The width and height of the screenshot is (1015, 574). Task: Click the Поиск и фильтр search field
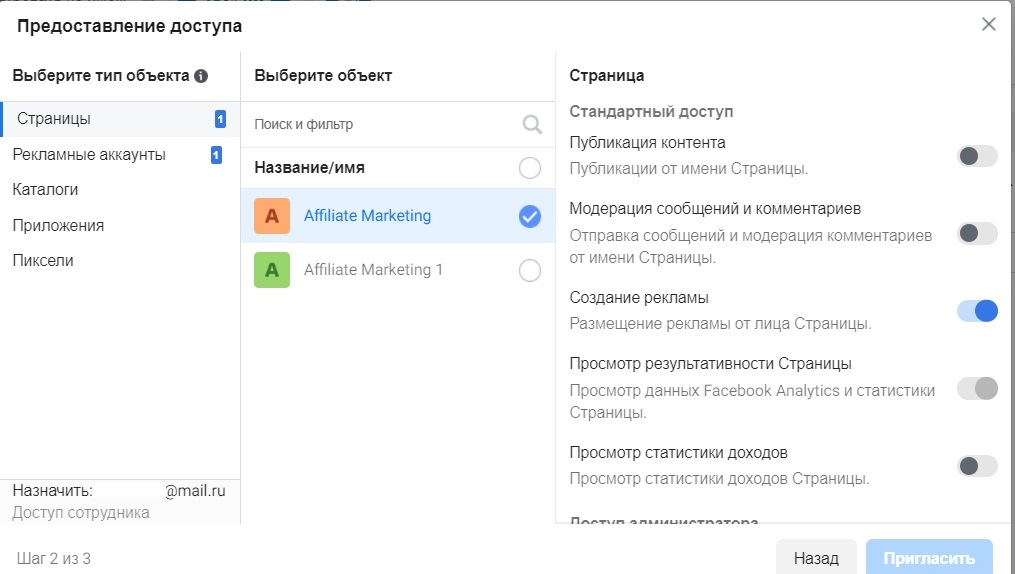[397, 124]
